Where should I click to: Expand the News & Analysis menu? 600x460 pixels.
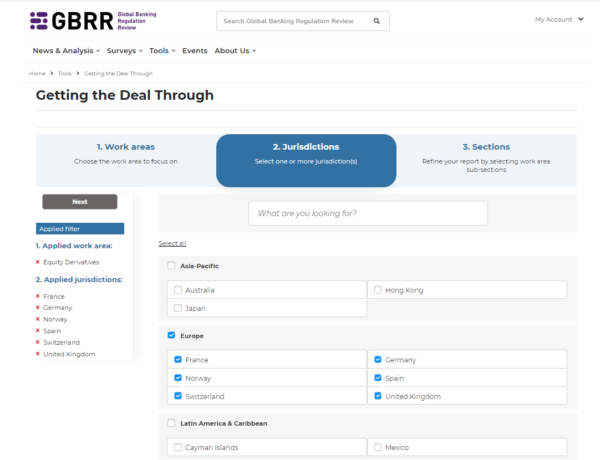point(66,51)
